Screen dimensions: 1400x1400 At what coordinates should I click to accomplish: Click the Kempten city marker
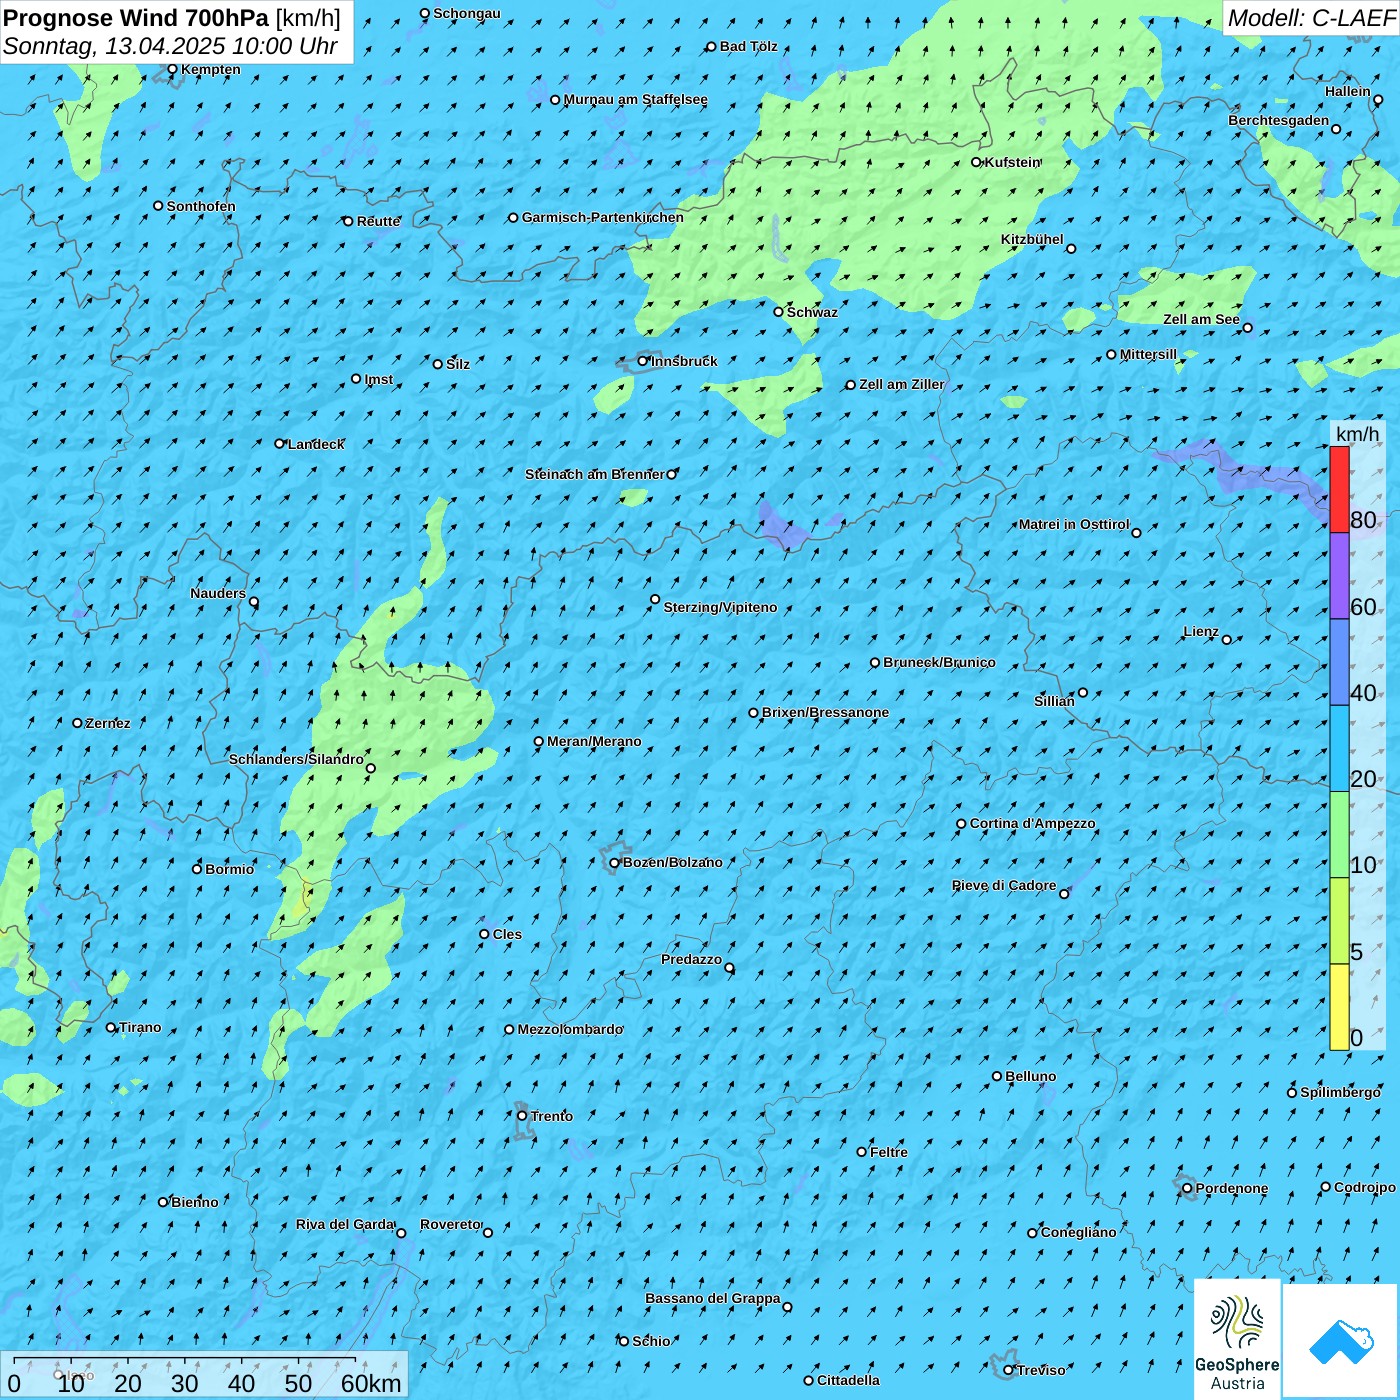172,69
